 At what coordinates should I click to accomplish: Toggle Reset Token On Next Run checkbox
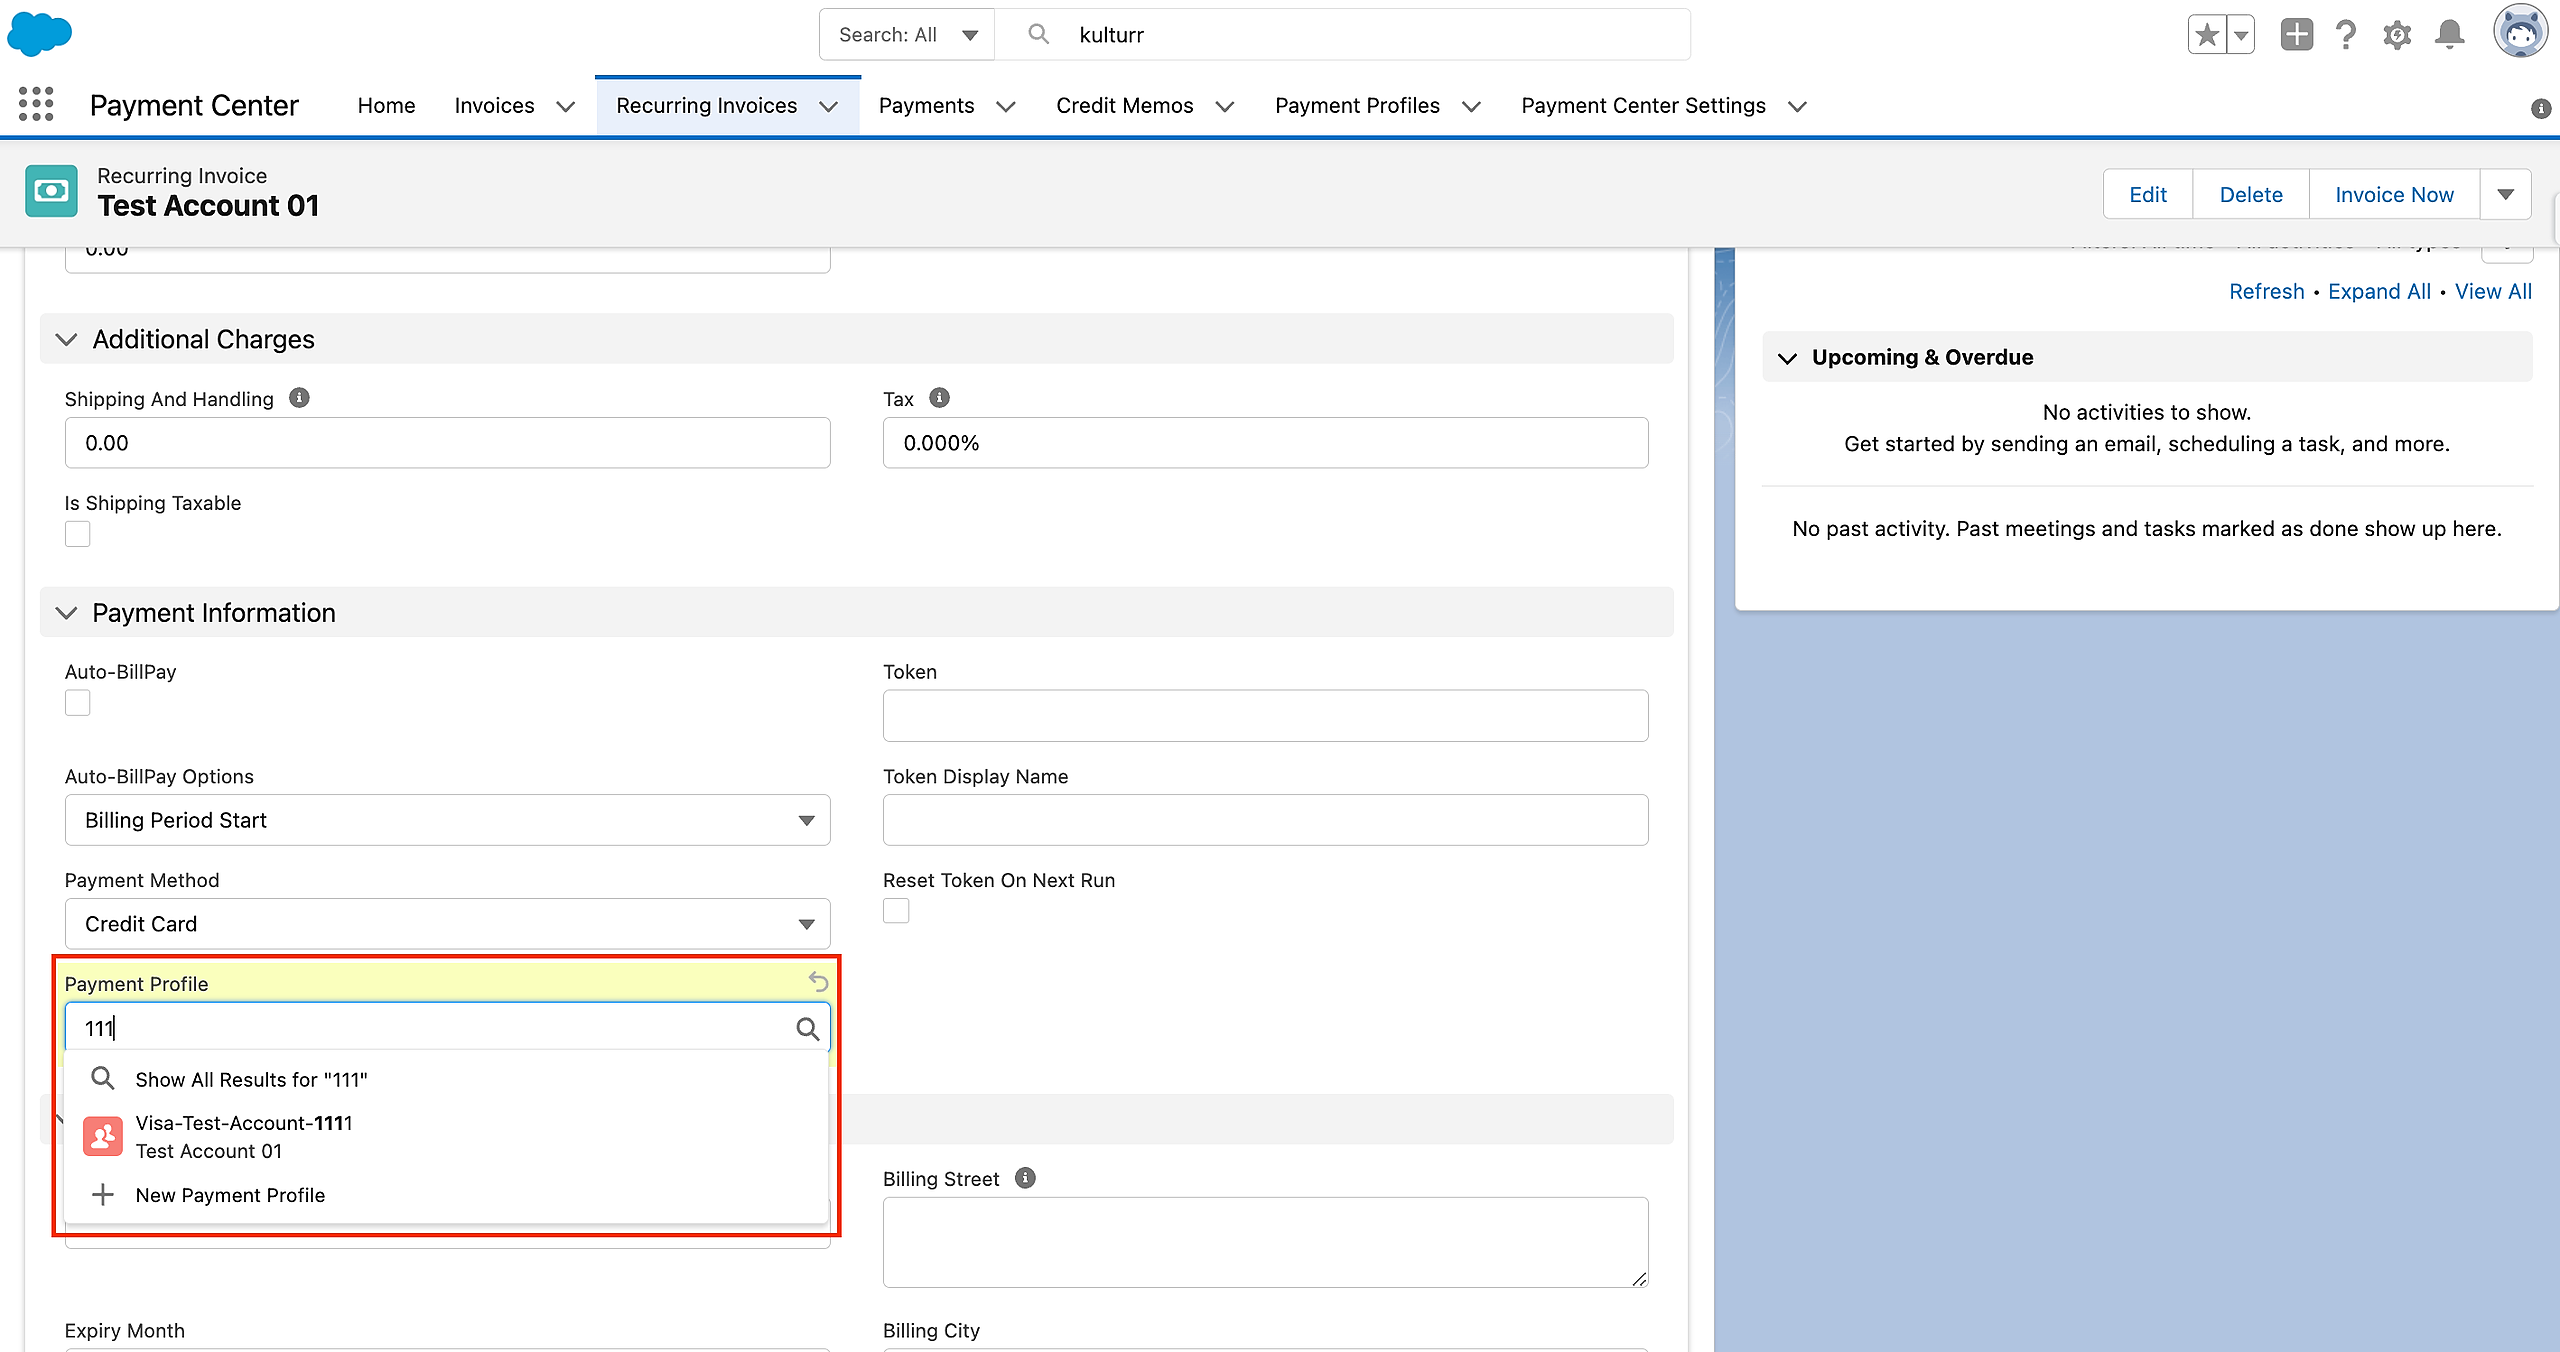point(896,911)
